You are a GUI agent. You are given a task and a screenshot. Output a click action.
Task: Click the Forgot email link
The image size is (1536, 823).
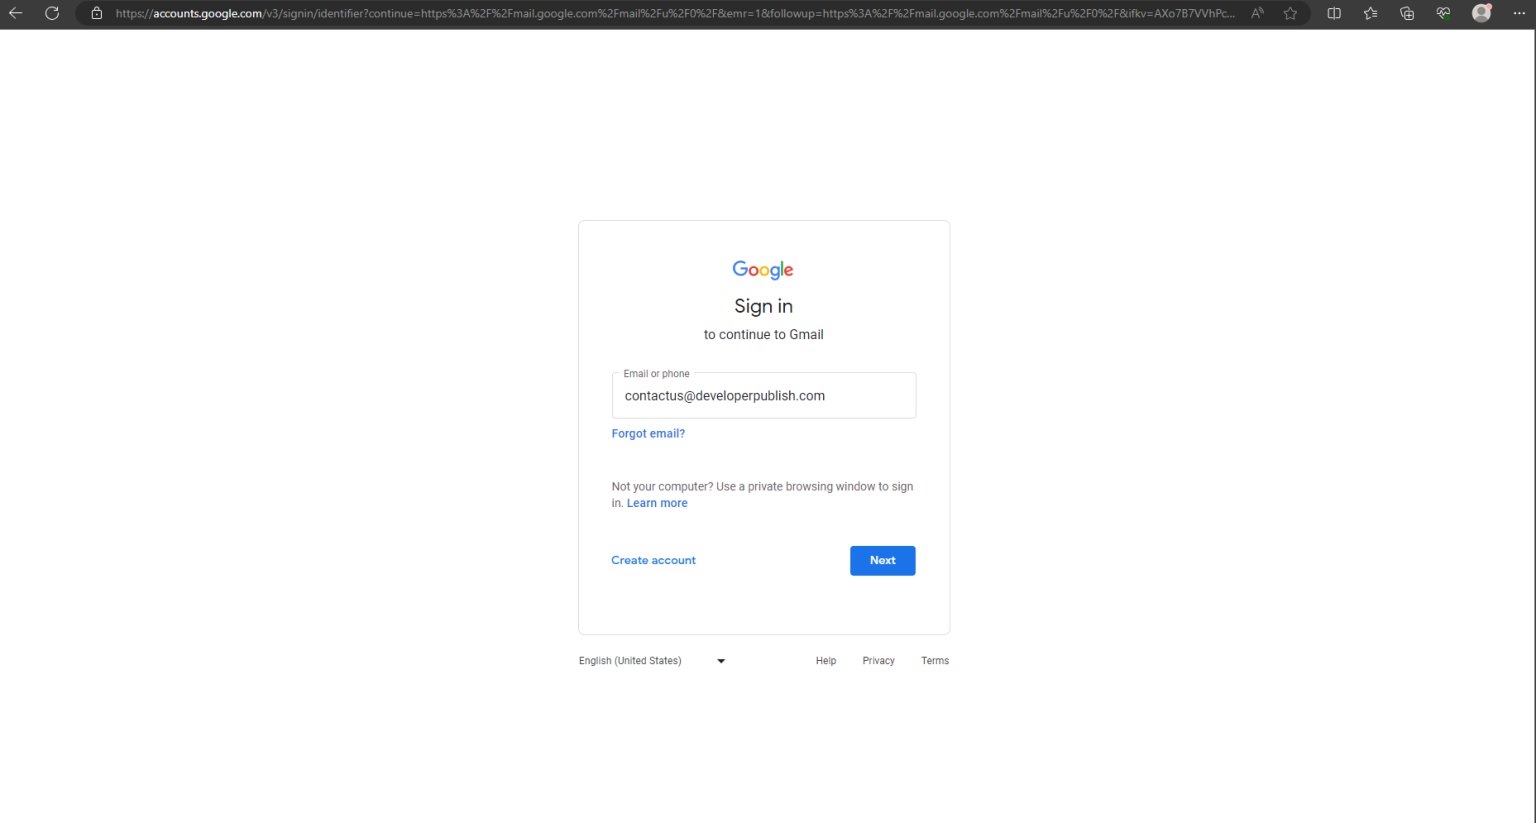648,433
